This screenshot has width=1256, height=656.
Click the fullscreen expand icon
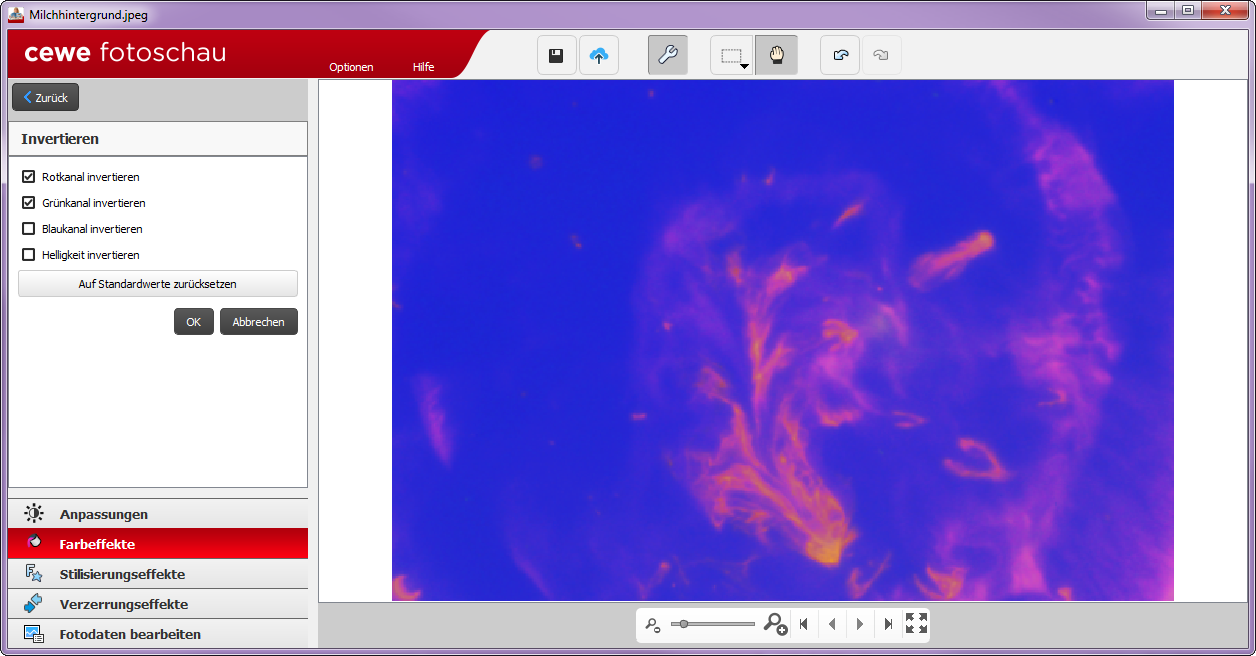916,624
